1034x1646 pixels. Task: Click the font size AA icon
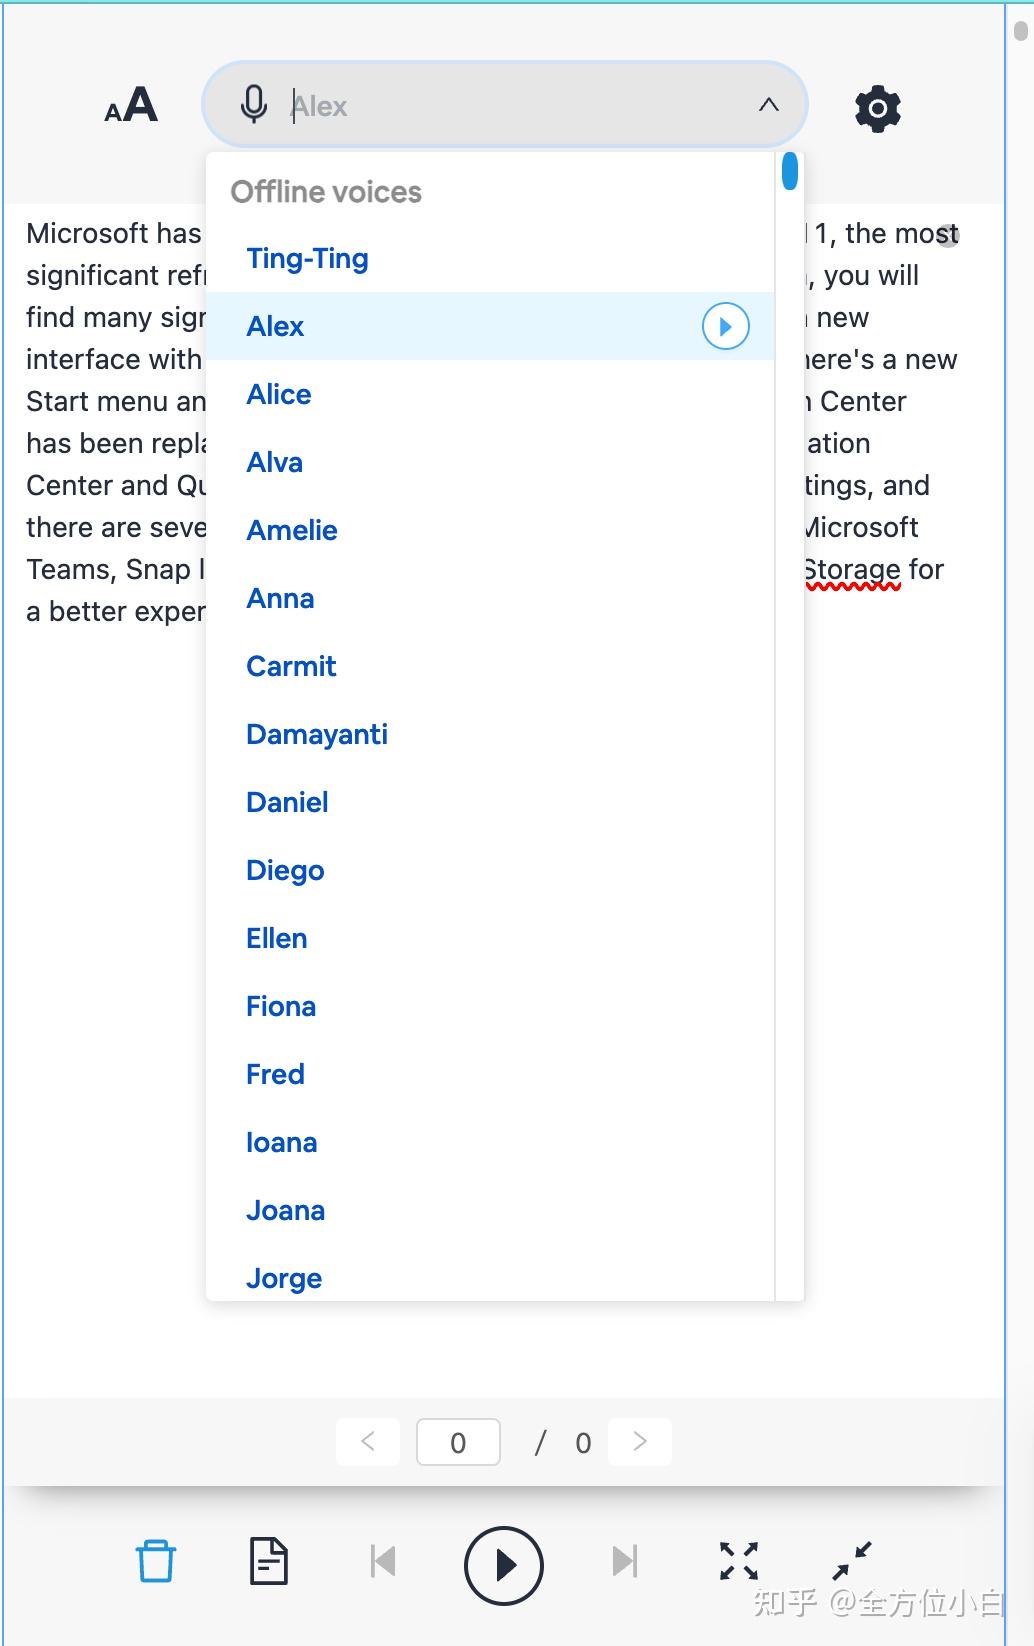point(131,106)
